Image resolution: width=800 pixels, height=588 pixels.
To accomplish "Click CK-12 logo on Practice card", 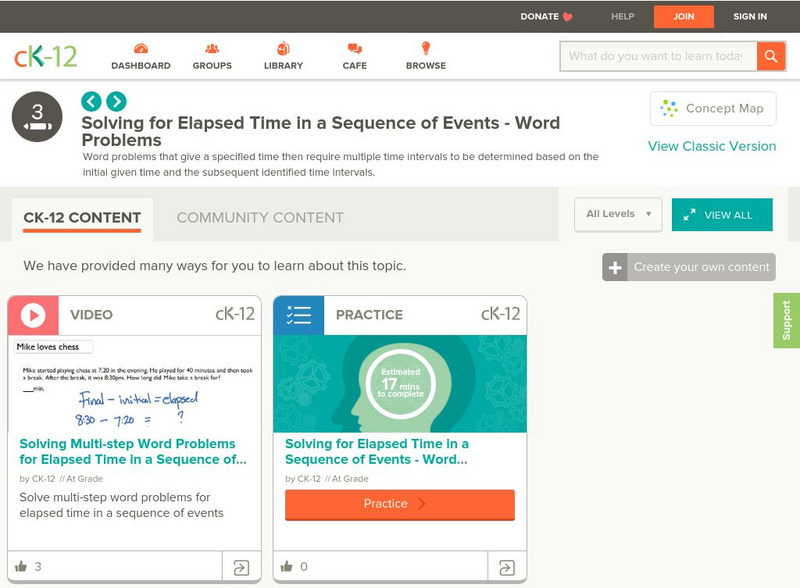I will tap(501, 314).
